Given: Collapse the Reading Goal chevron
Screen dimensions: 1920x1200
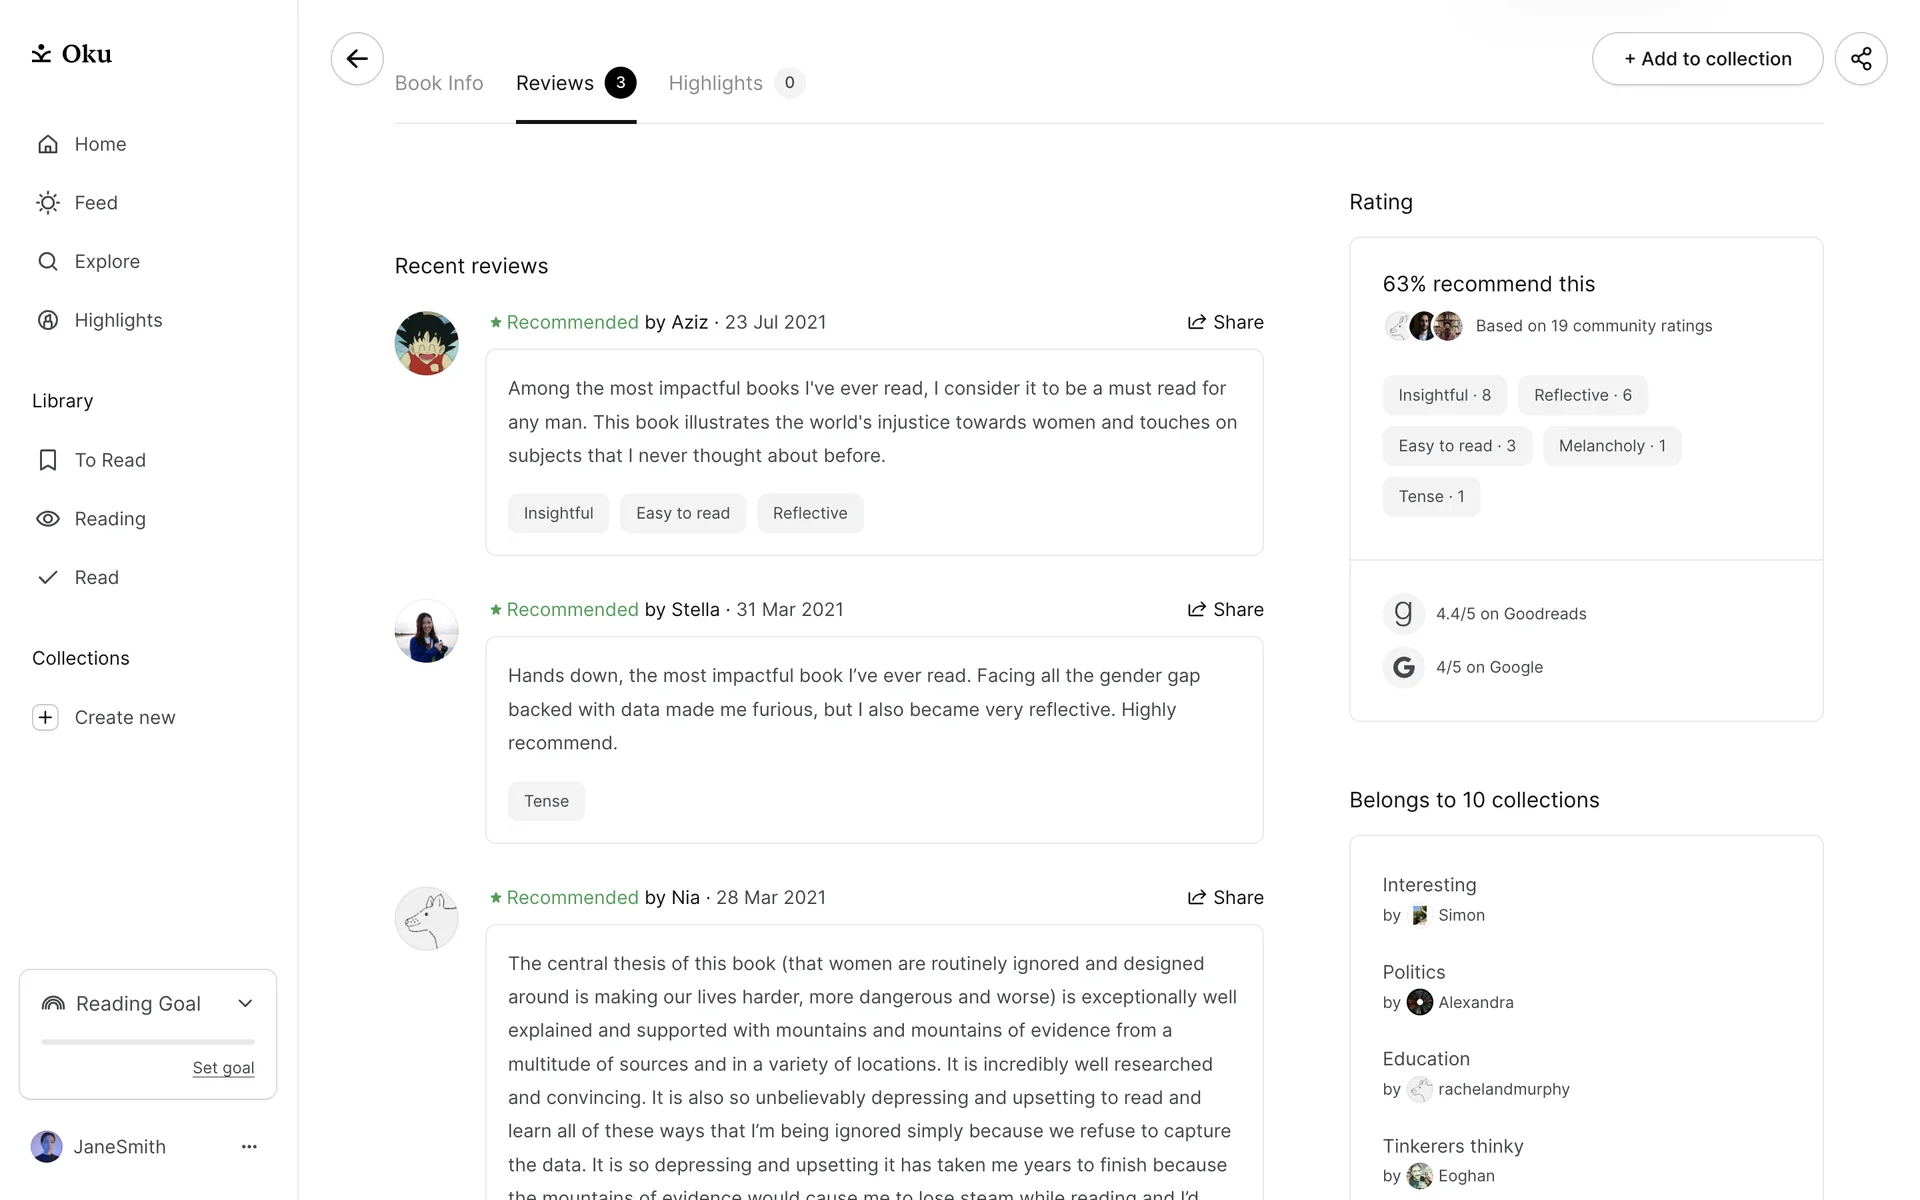Looking at the screenshot, I should [x=245, y=1004].
